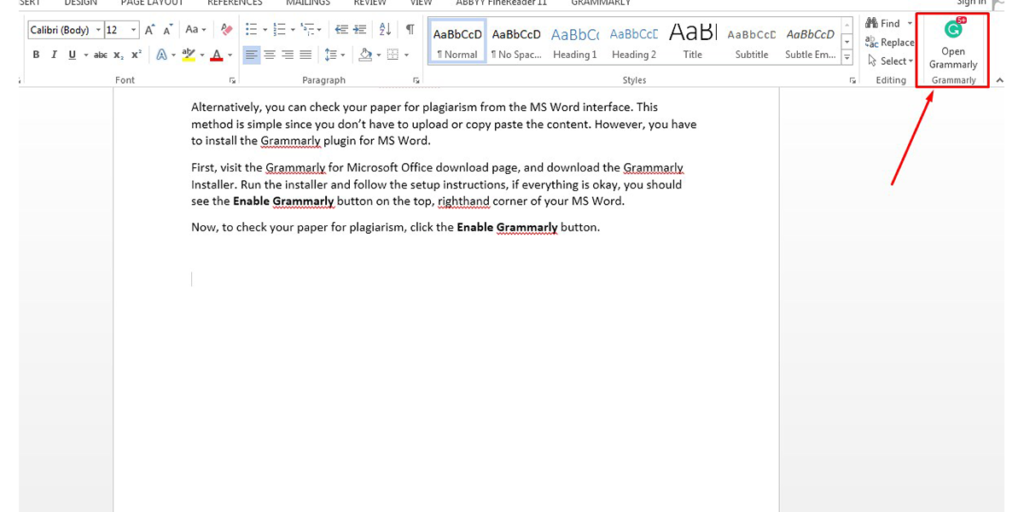Expand bullet library dropdown arrow
The width and height of the screenshot is (1024, 512).
coord(265,29)
